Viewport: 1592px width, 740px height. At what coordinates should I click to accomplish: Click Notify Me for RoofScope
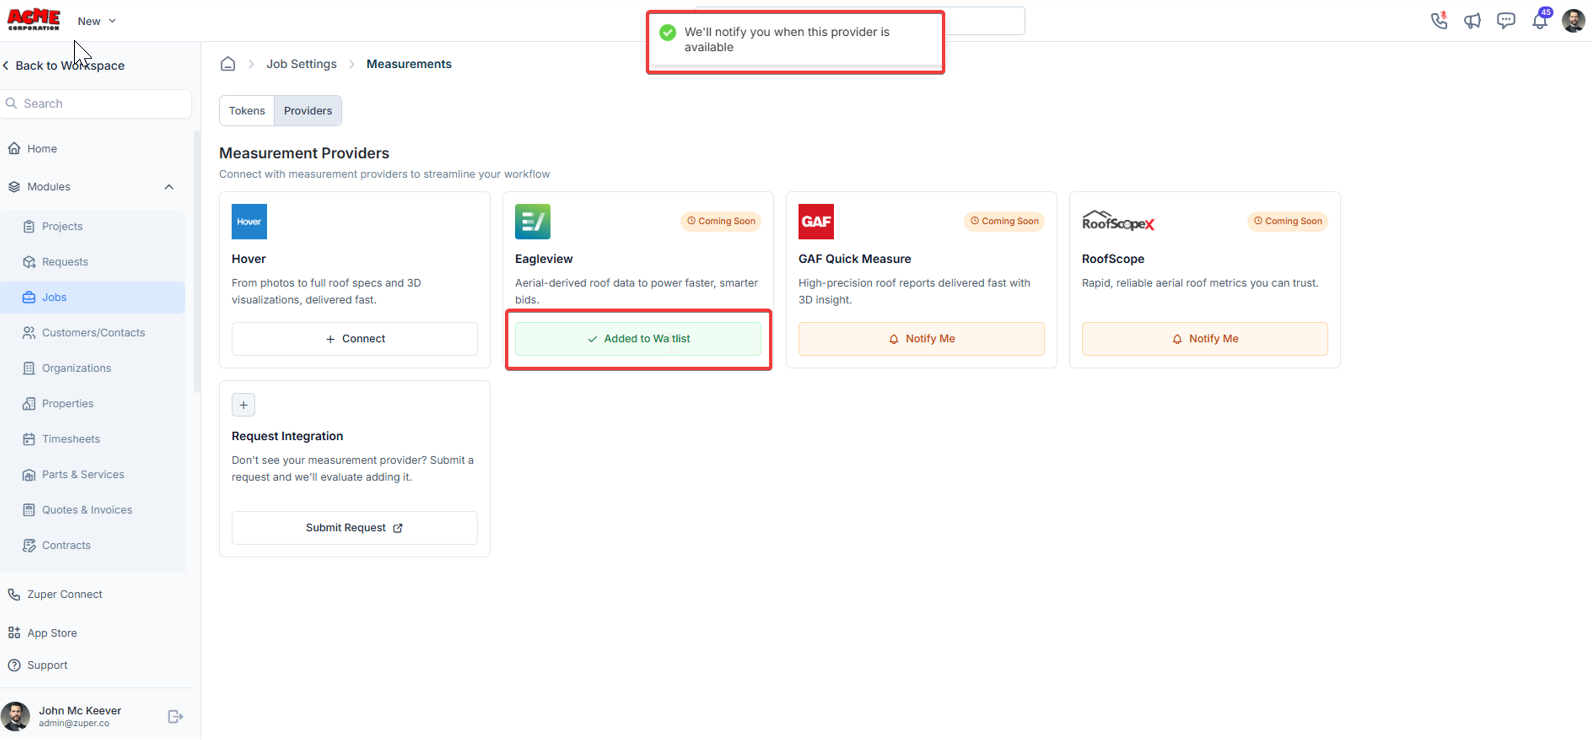pos(1205,339)
